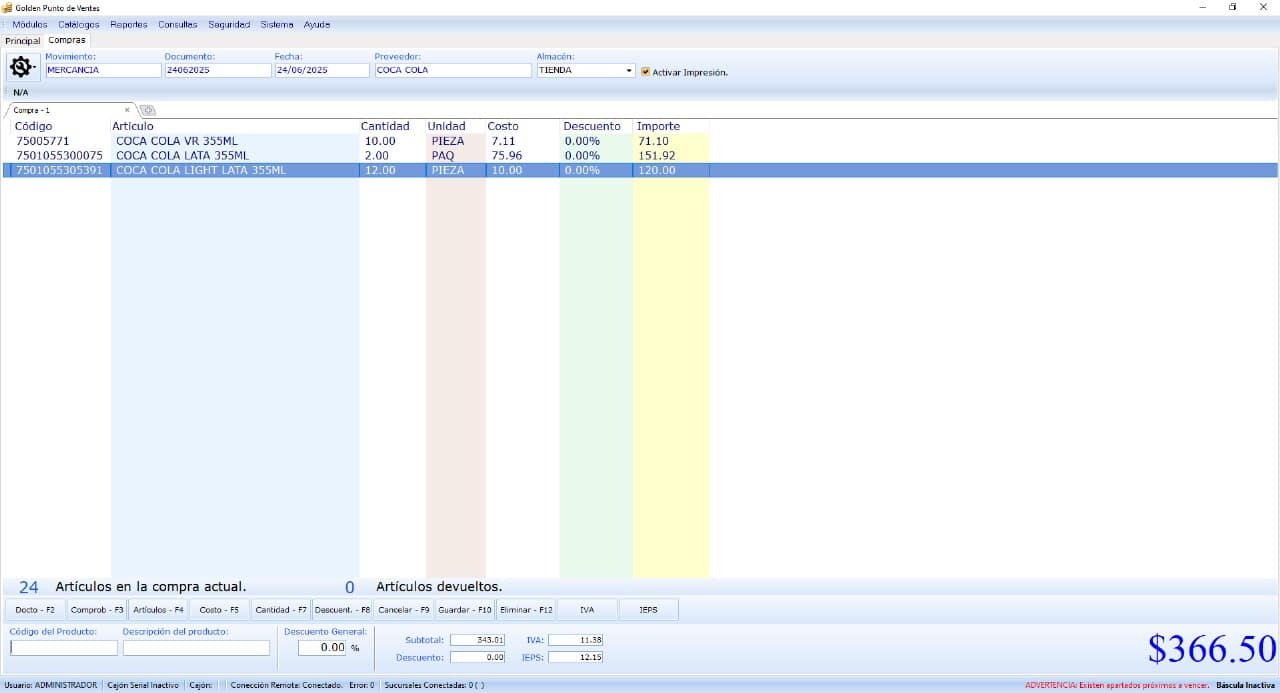Image resolution: width=1280 pixels, height=693 pixels.
Task: Click the Descuento General percentage field
Action: pos(322,647)
